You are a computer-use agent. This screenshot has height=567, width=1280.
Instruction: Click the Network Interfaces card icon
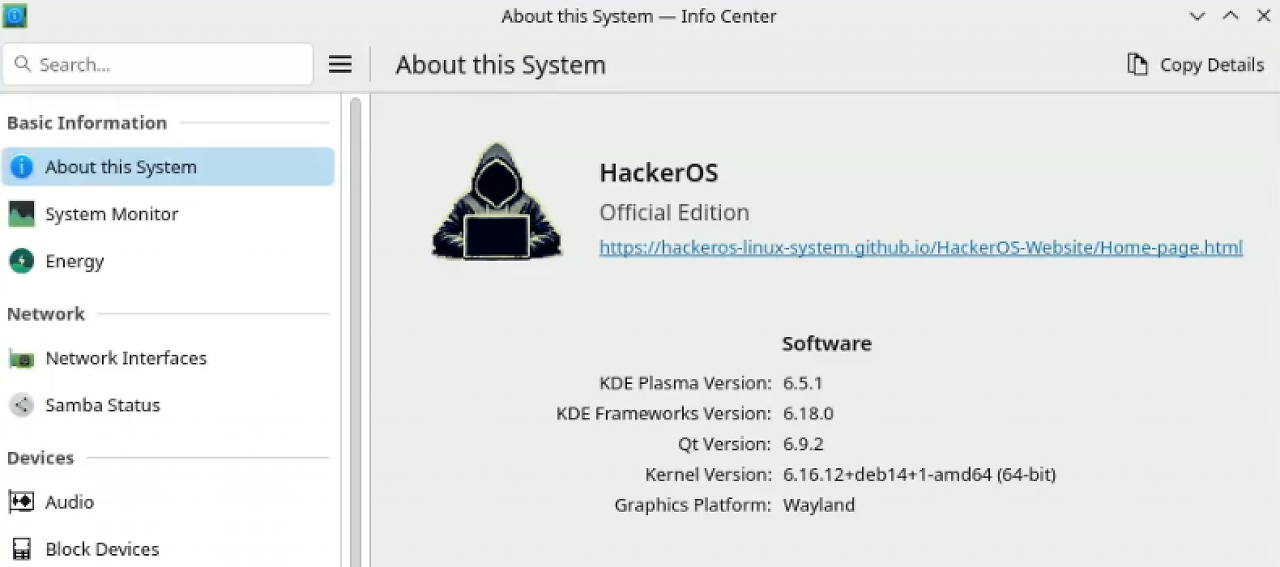(21, 358)
